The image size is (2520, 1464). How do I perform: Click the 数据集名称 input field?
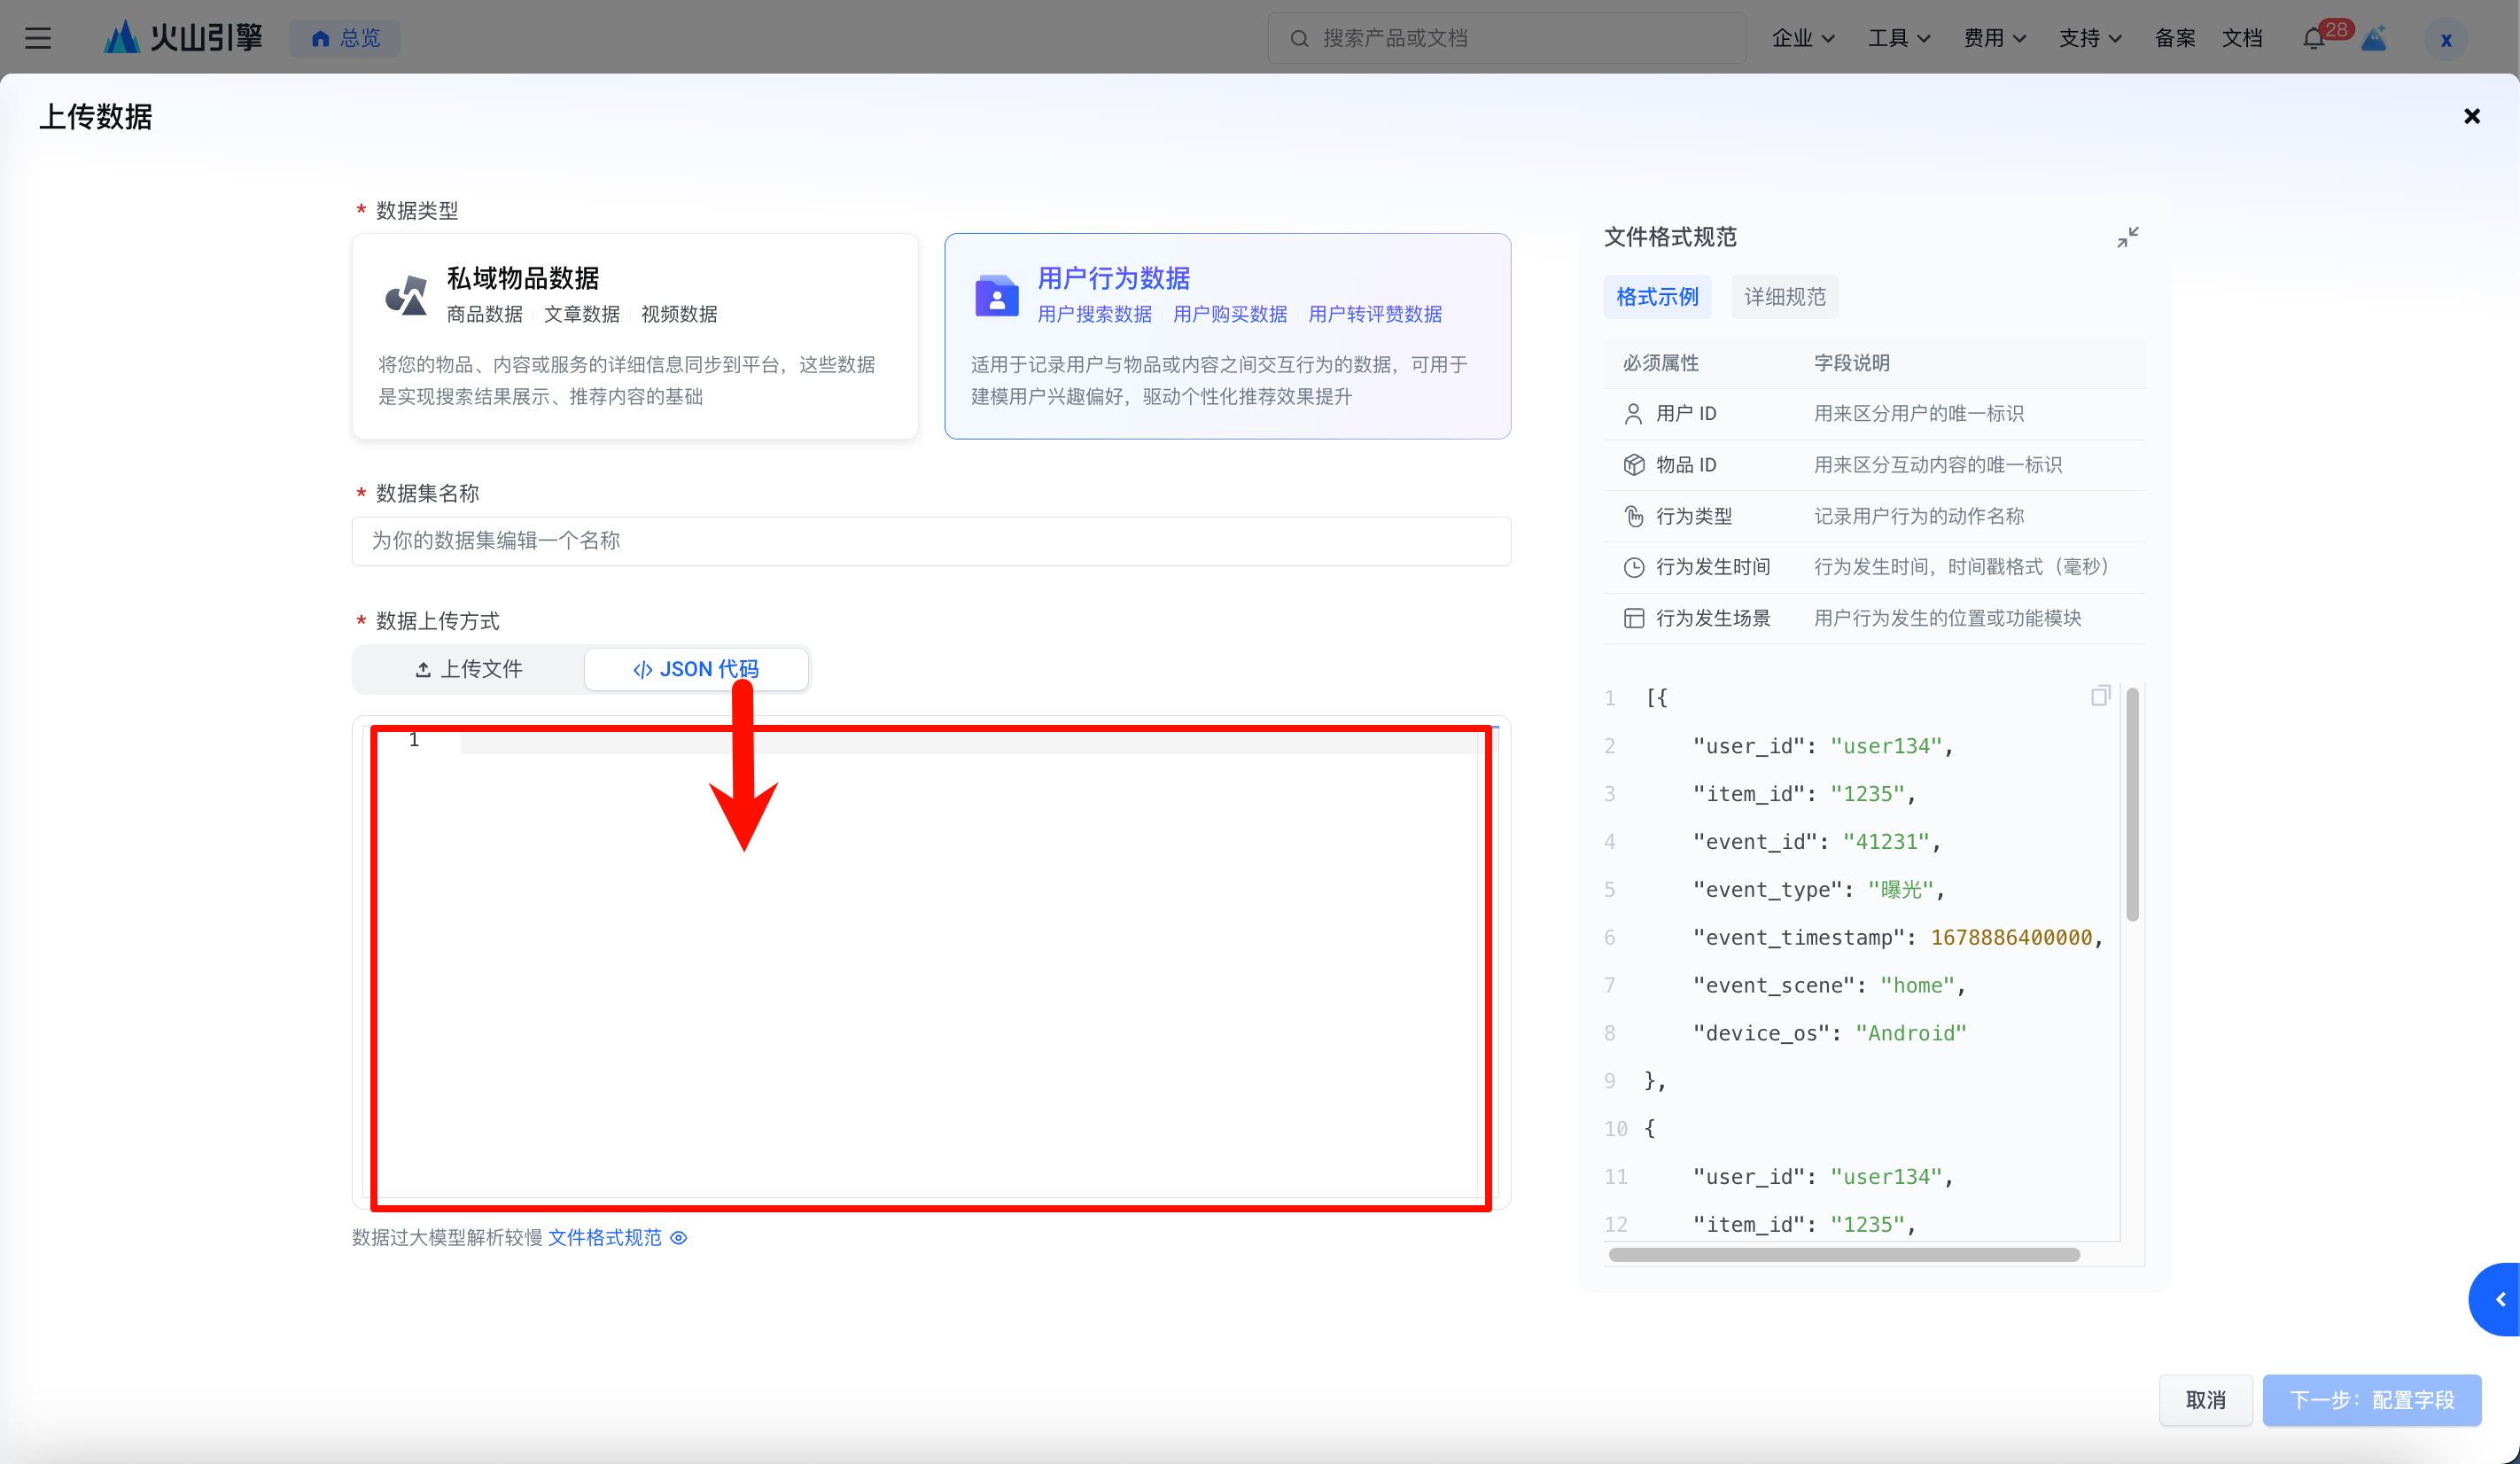coord(930,541)
